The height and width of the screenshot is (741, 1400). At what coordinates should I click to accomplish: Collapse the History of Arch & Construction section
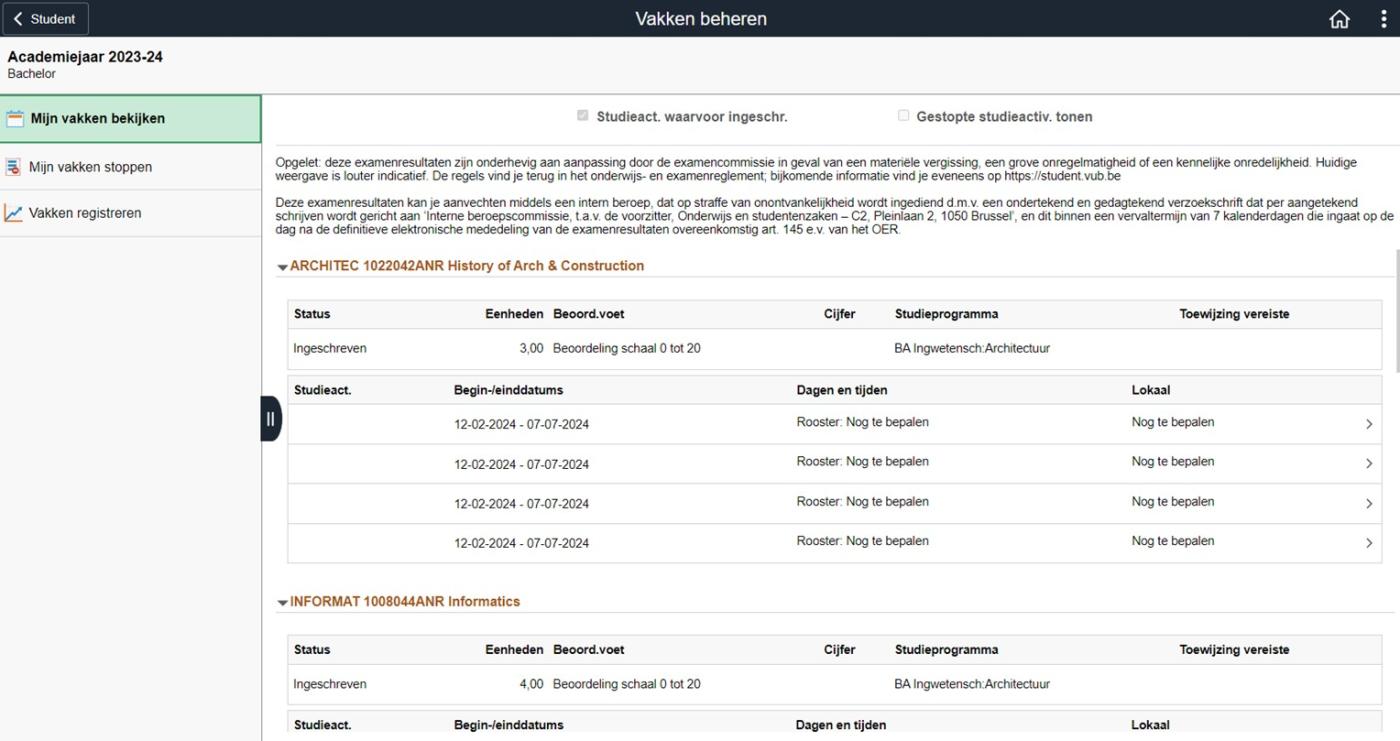[x=283, y=267]
